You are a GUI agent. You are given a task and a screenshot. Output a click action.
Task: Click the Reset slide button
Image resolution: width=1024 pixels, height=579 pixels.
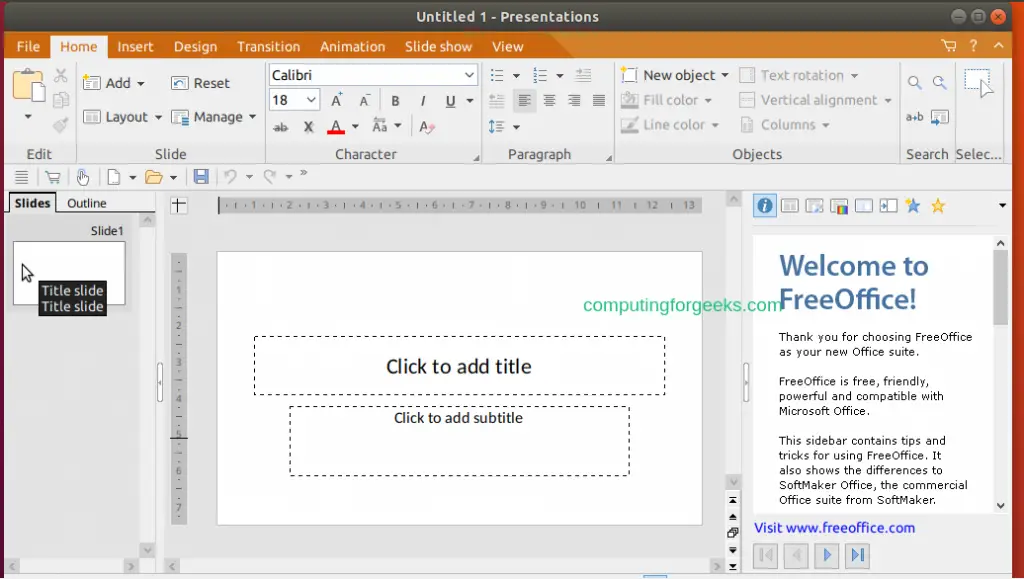coord(200,83)
